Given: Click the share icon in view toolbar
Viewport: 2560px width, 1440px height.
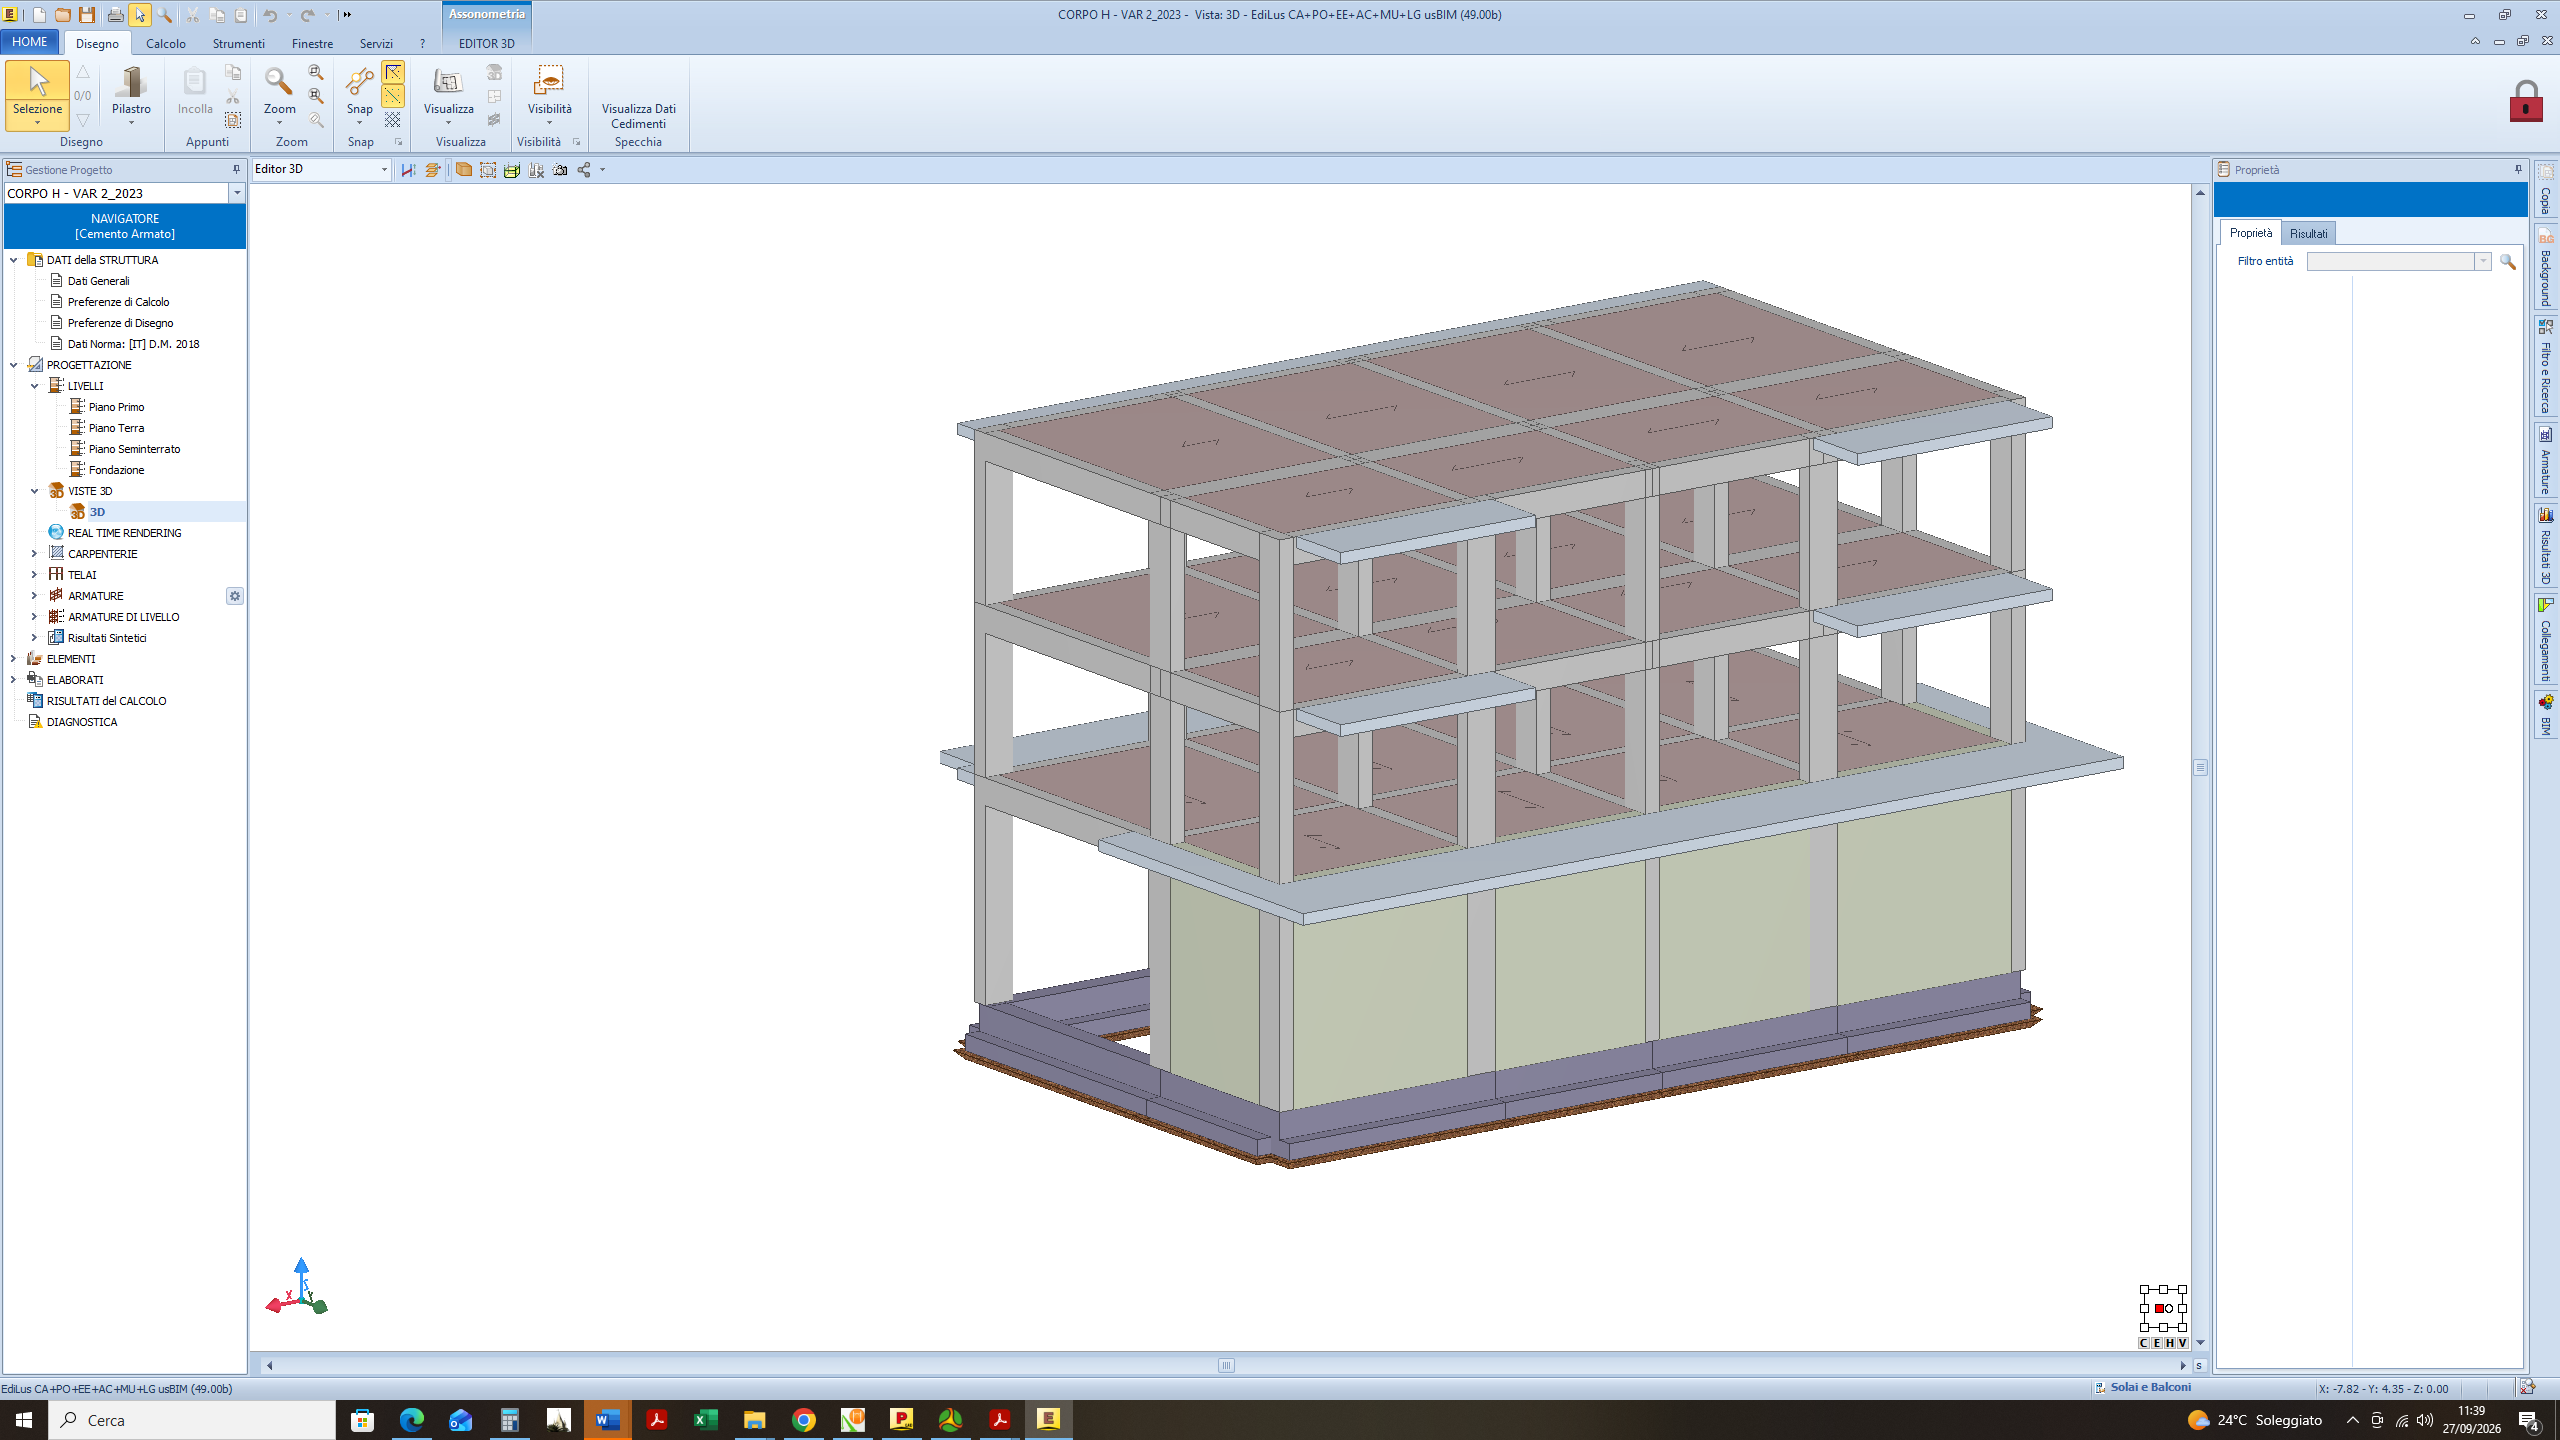Looking at the screenshot, I should [x=585, y=170].
